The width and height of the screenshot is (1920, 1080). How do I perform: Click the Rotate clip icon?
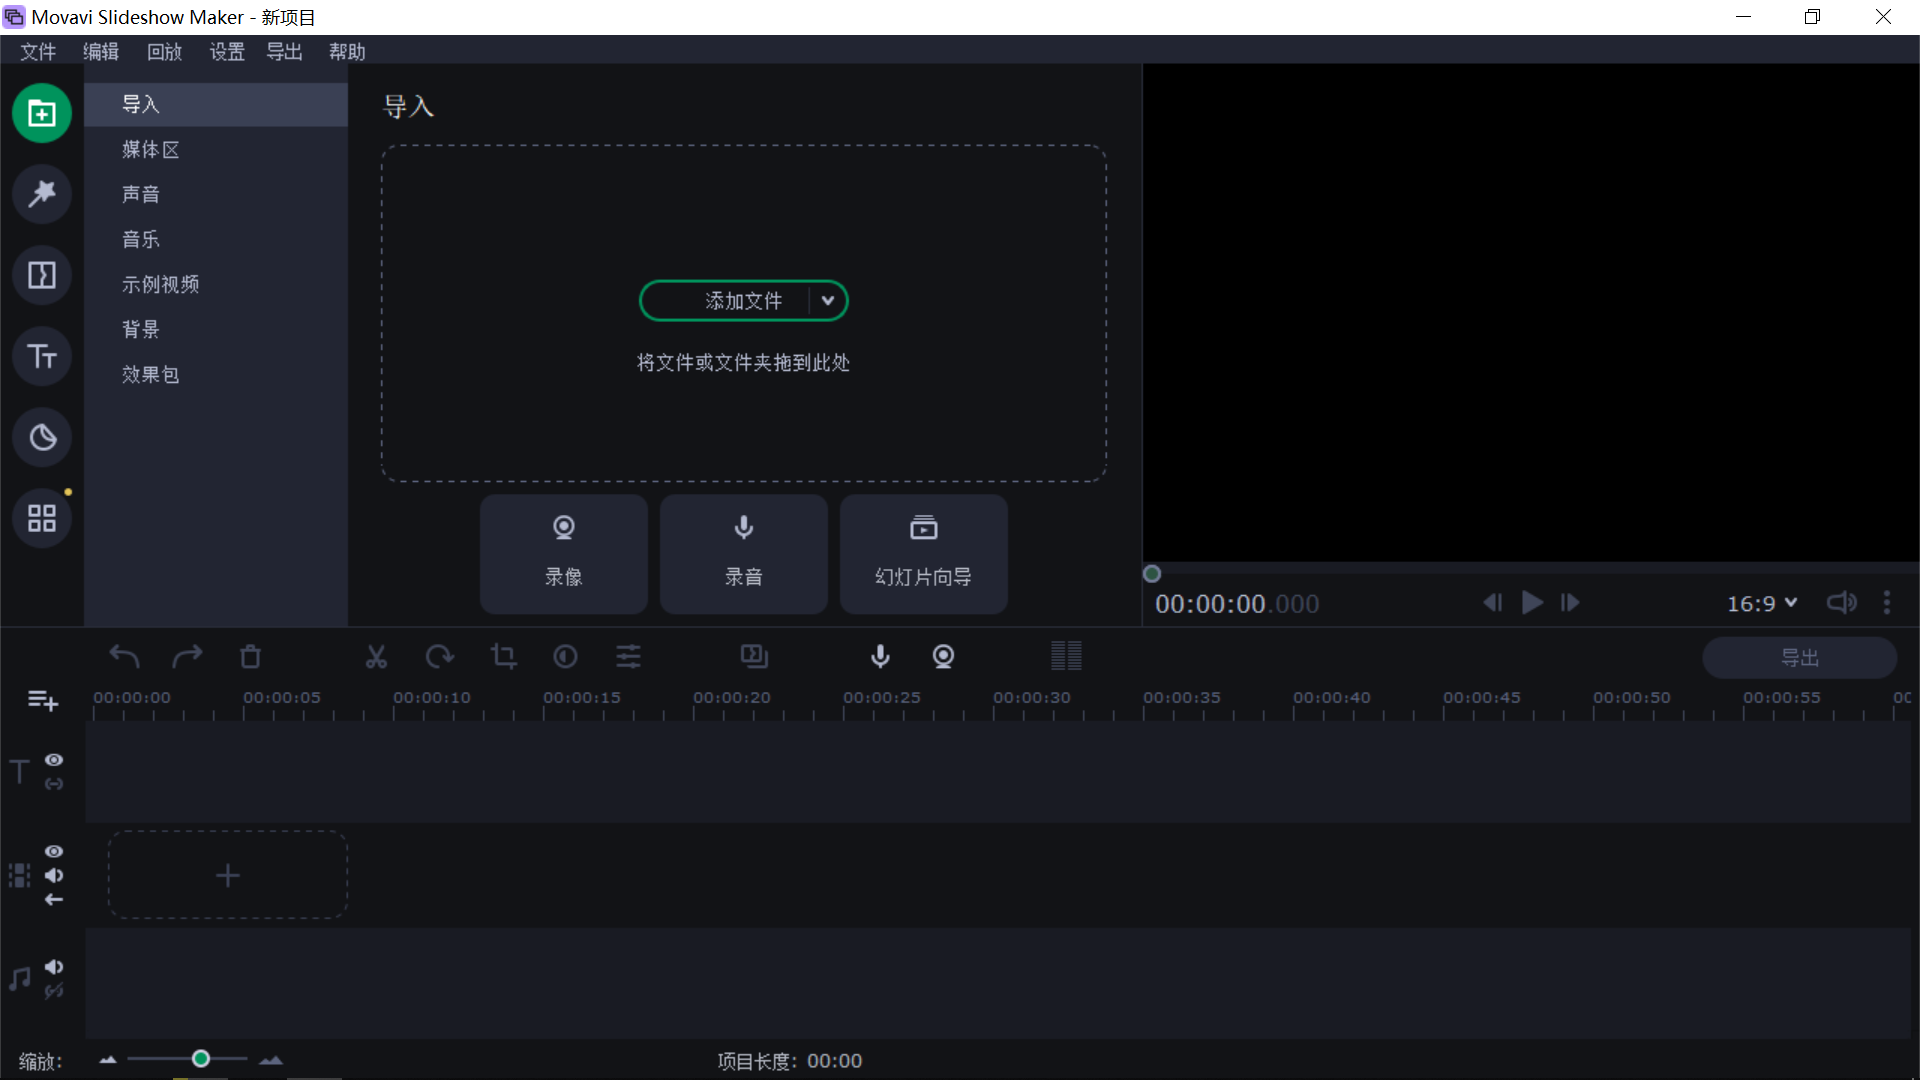coord(439,657)
